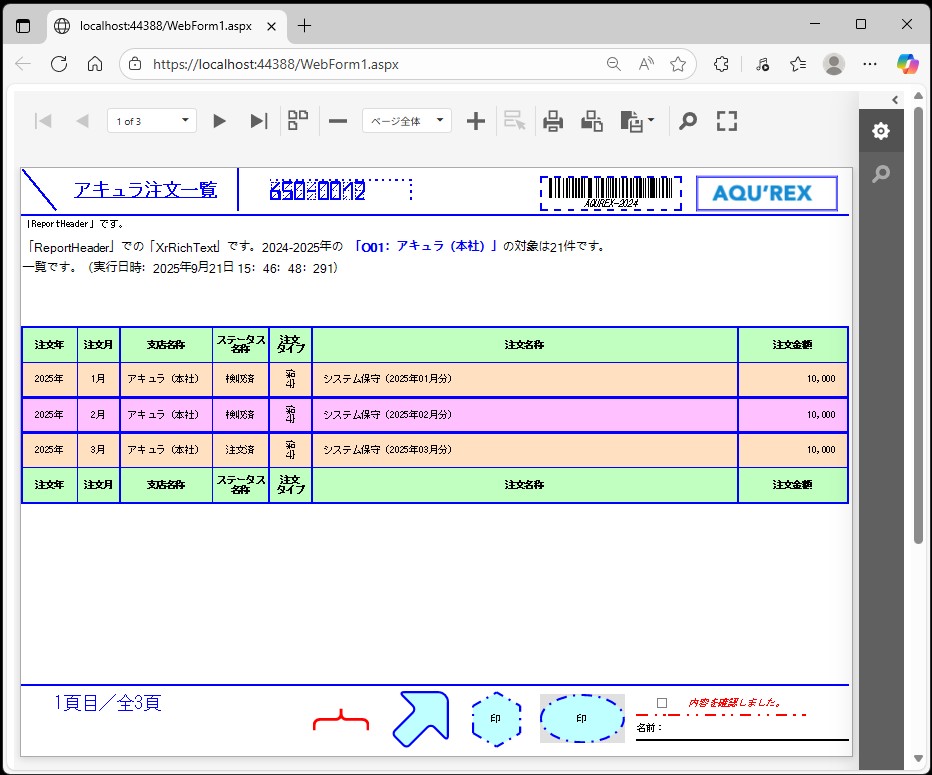Print the current page only
The width and height of the screenshot is (932, 775).
[592, 121]
